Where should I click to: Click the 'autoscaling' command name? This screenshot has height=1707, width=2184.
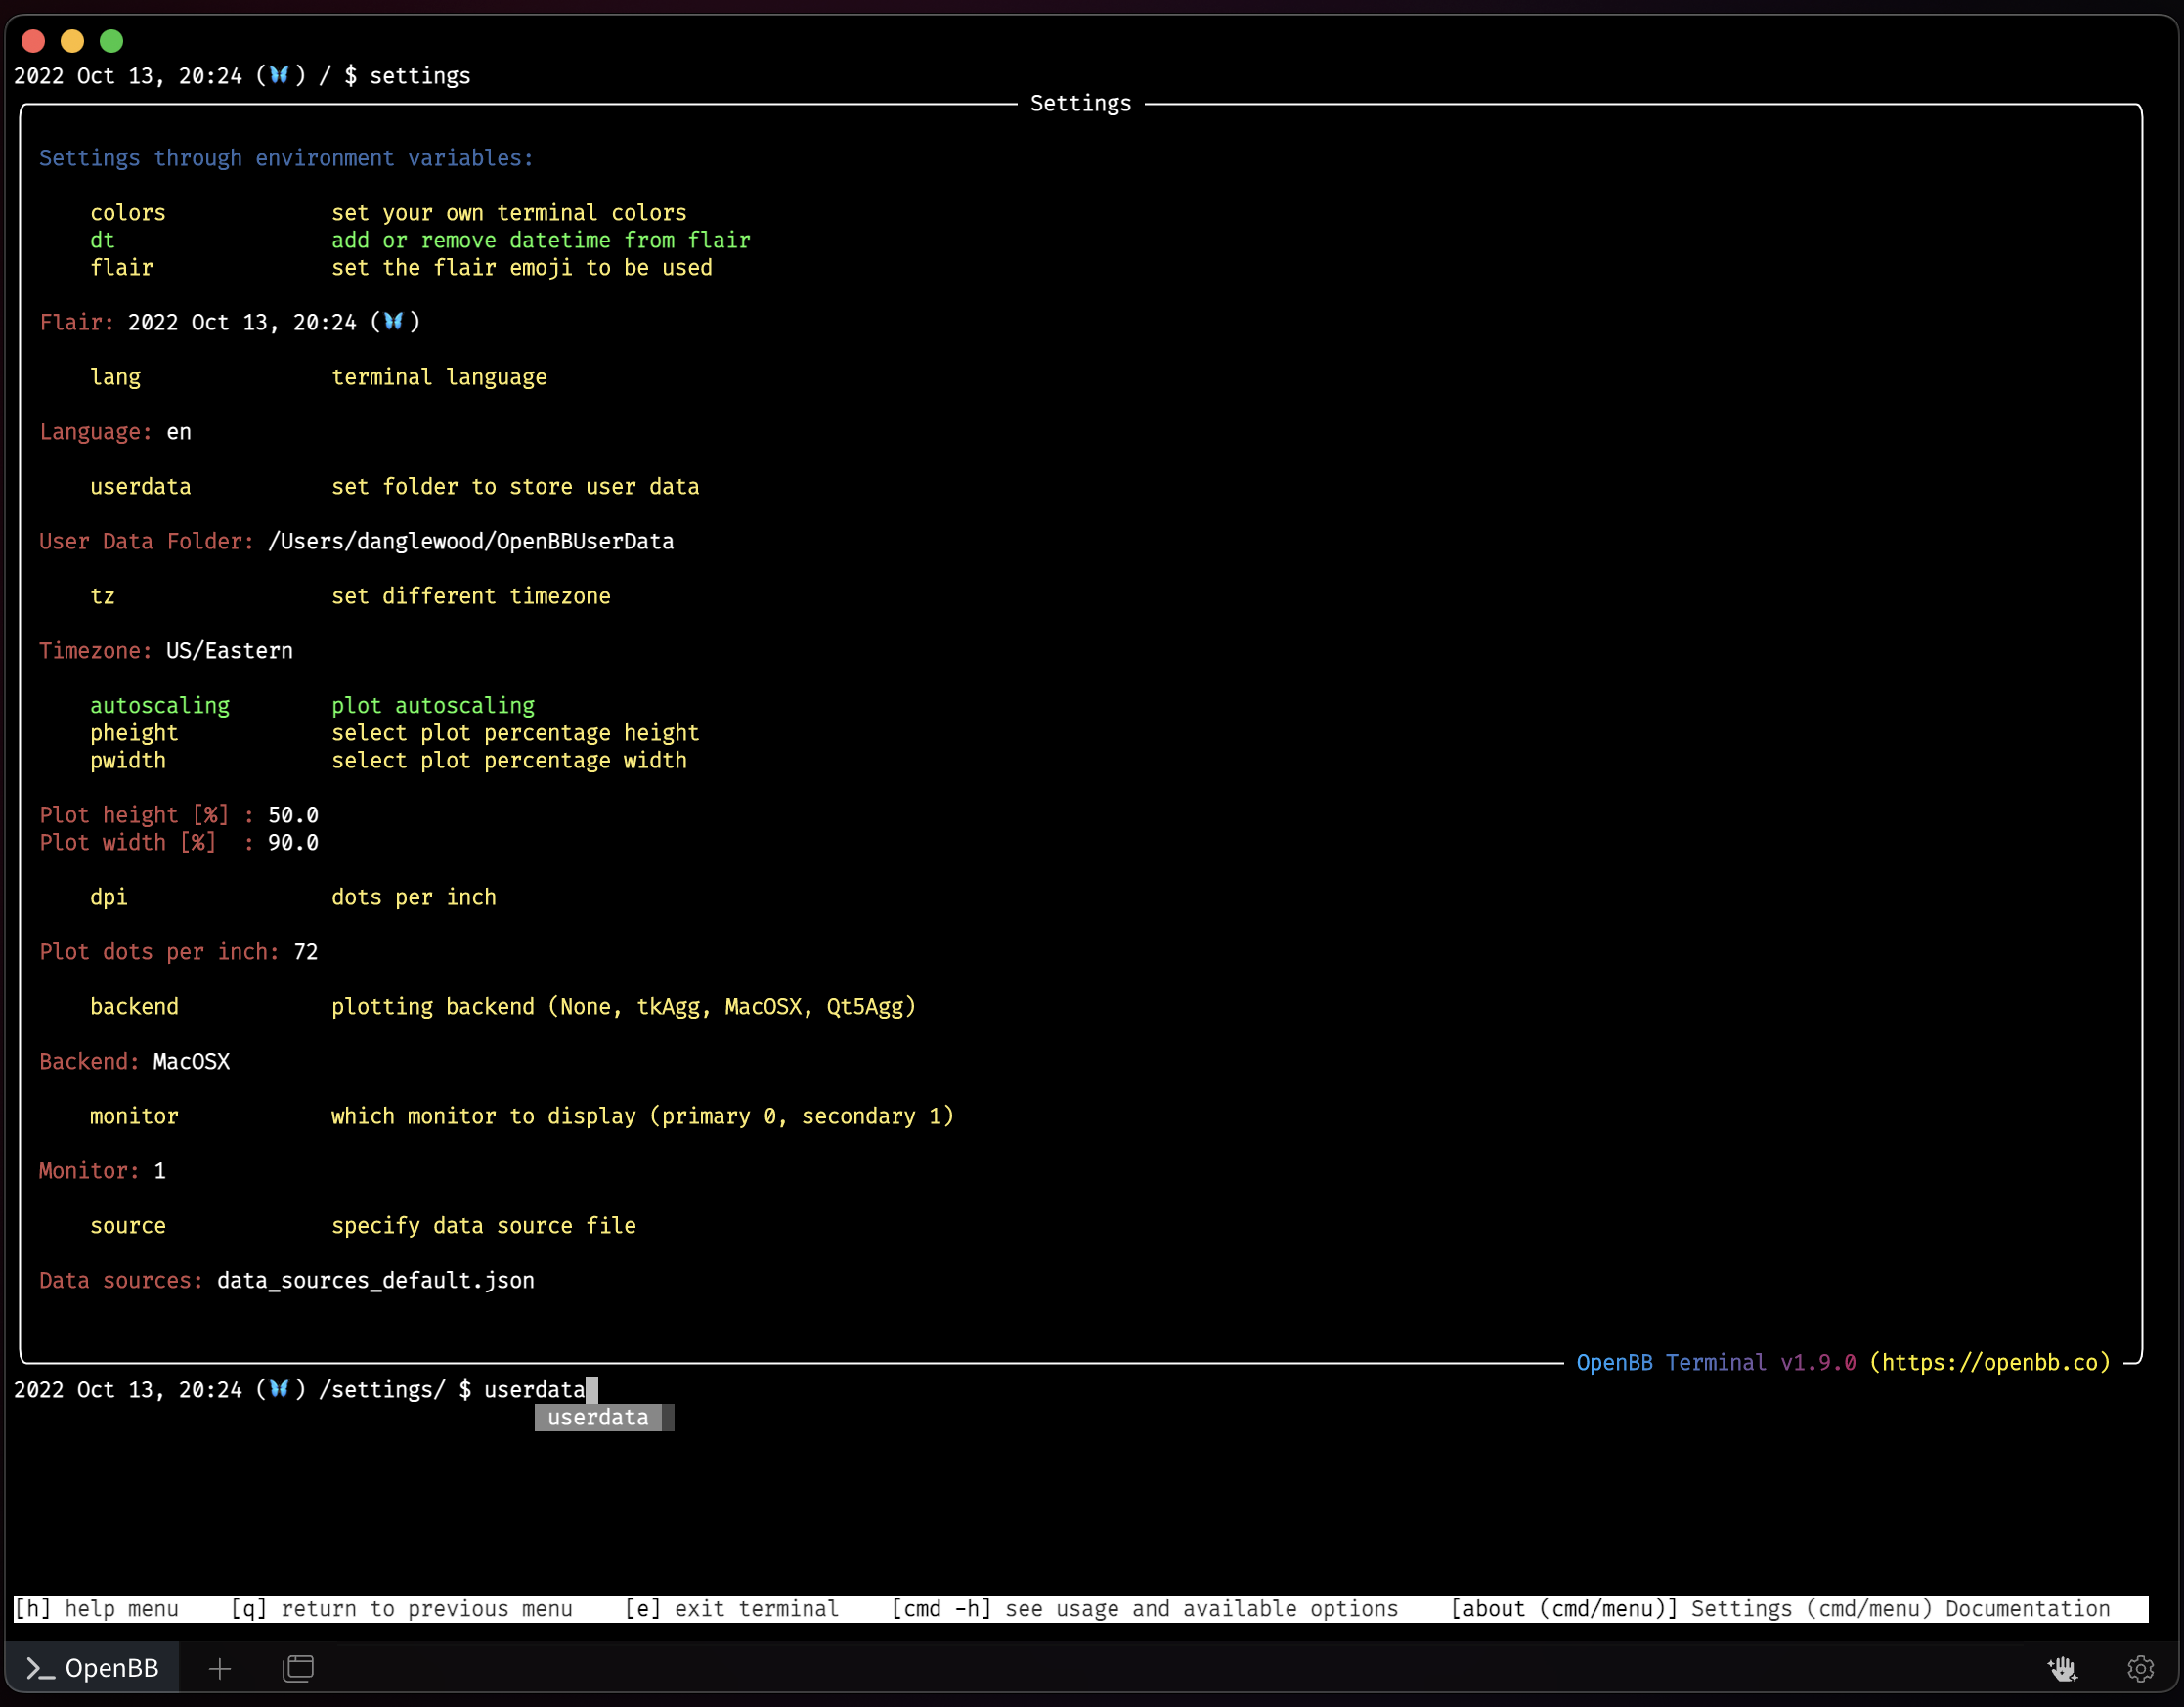click(x=160, y=706)
